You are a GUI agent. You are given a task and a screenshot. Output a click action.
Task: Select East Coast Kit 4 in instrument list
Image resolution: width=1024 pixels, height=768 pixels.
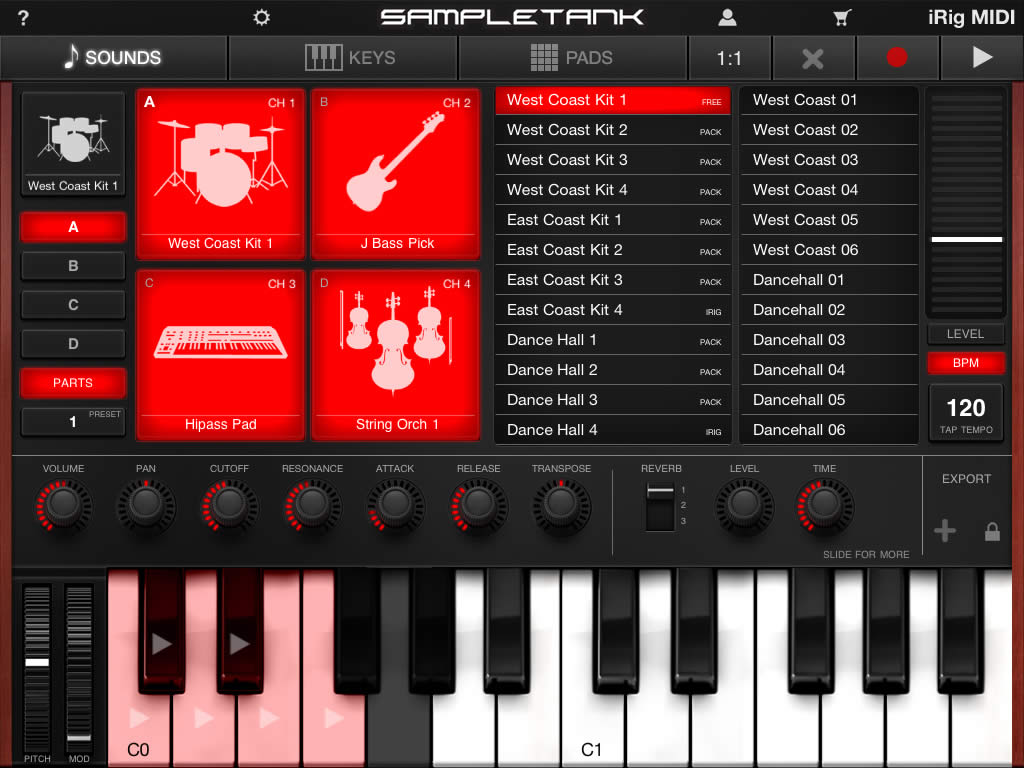(x=613, y=310)
